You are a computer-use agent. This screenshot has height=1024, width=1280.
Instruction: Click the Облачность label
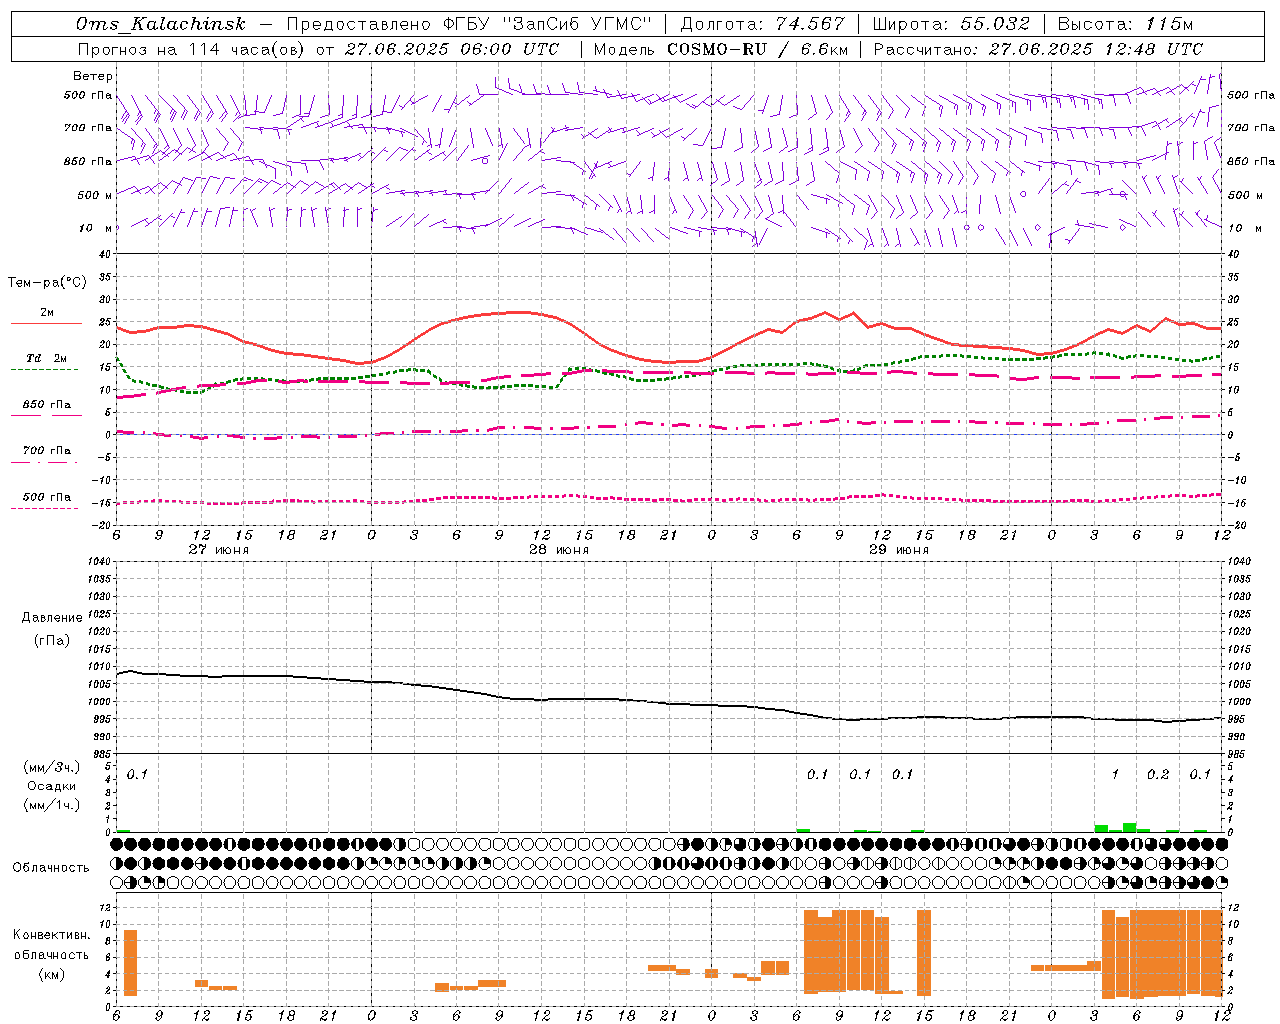(50, 868)
